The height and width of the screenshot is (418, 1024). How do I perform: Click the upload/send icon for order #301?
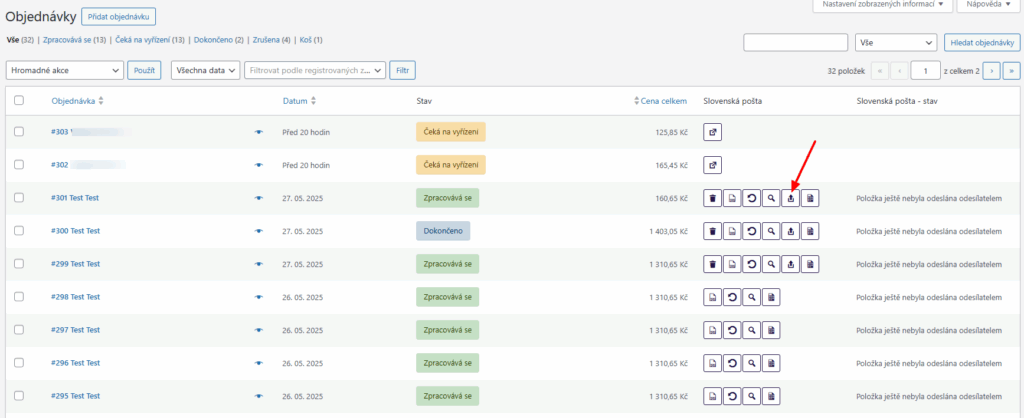tap(791, 198)
